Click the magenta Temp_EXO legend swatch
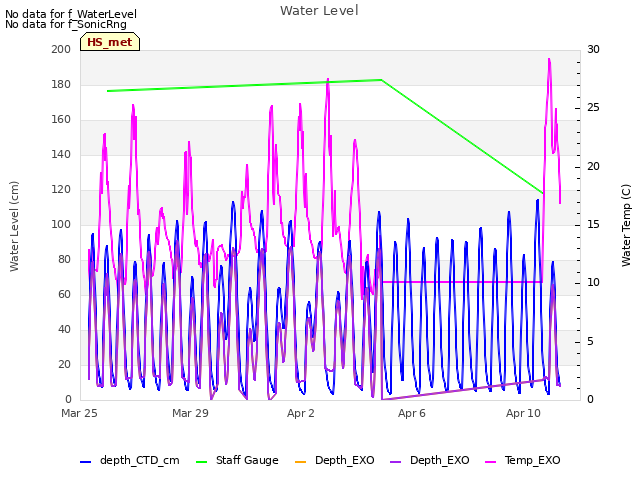Screen dimensions: 640x480 (x=490, y=462)
